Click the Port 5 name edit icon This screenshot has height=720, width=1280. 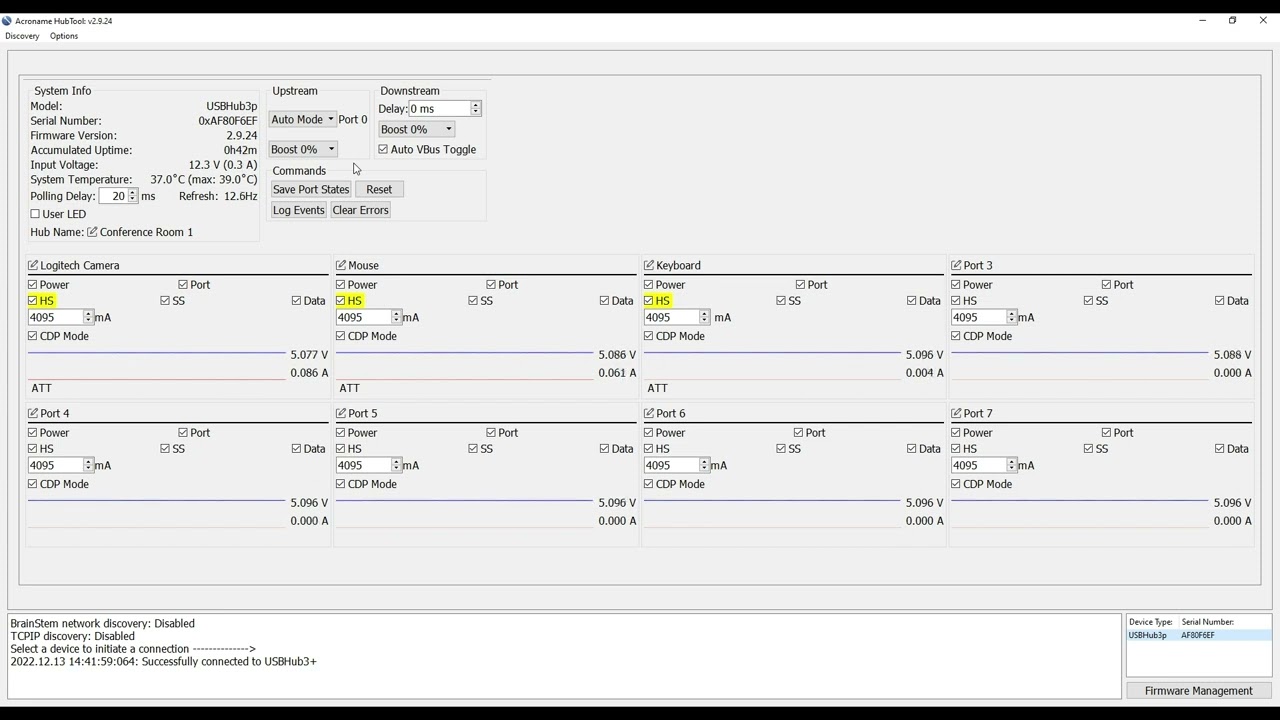pos(341,413)
